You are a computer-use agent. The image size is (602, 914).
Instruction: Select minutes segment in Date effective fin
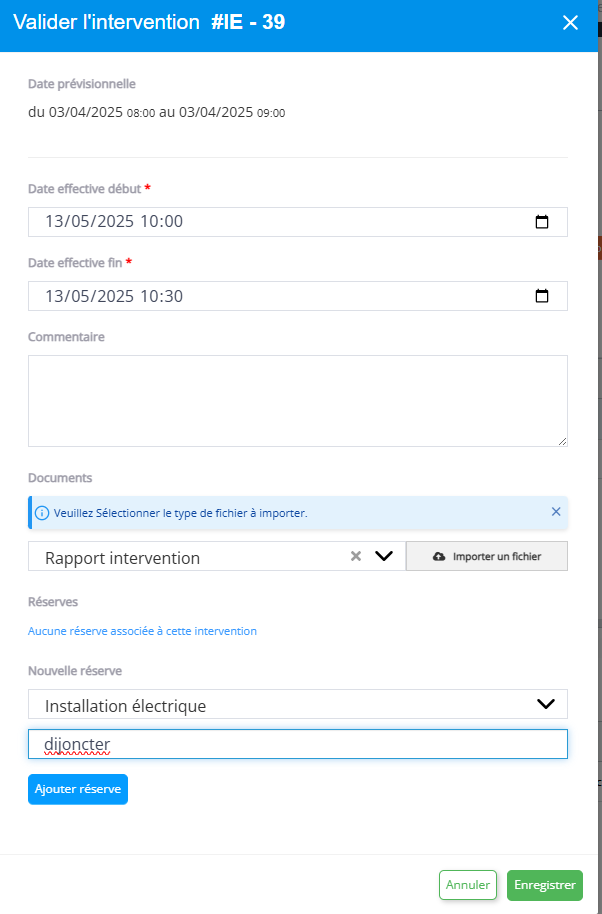pos(174,296)
